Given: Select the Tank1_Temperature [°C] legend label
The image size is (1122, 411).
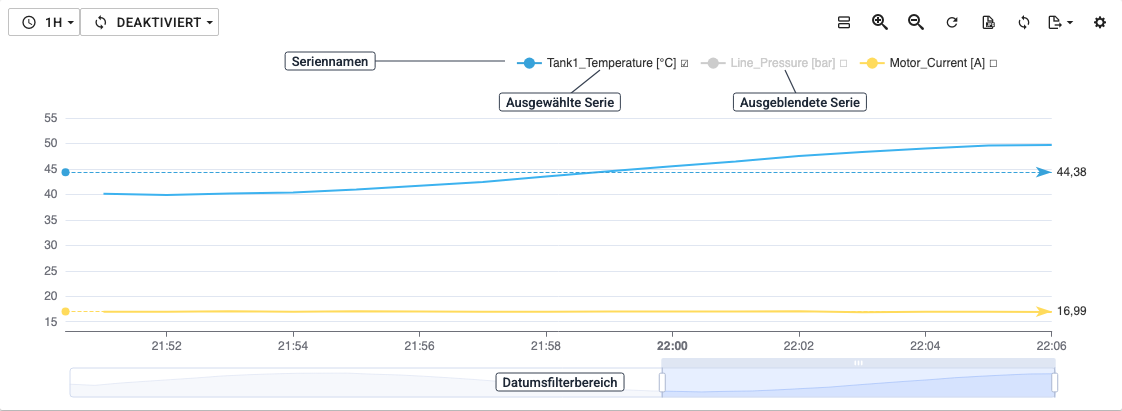Looking at the screenshot, I should [x=611, y=63].
